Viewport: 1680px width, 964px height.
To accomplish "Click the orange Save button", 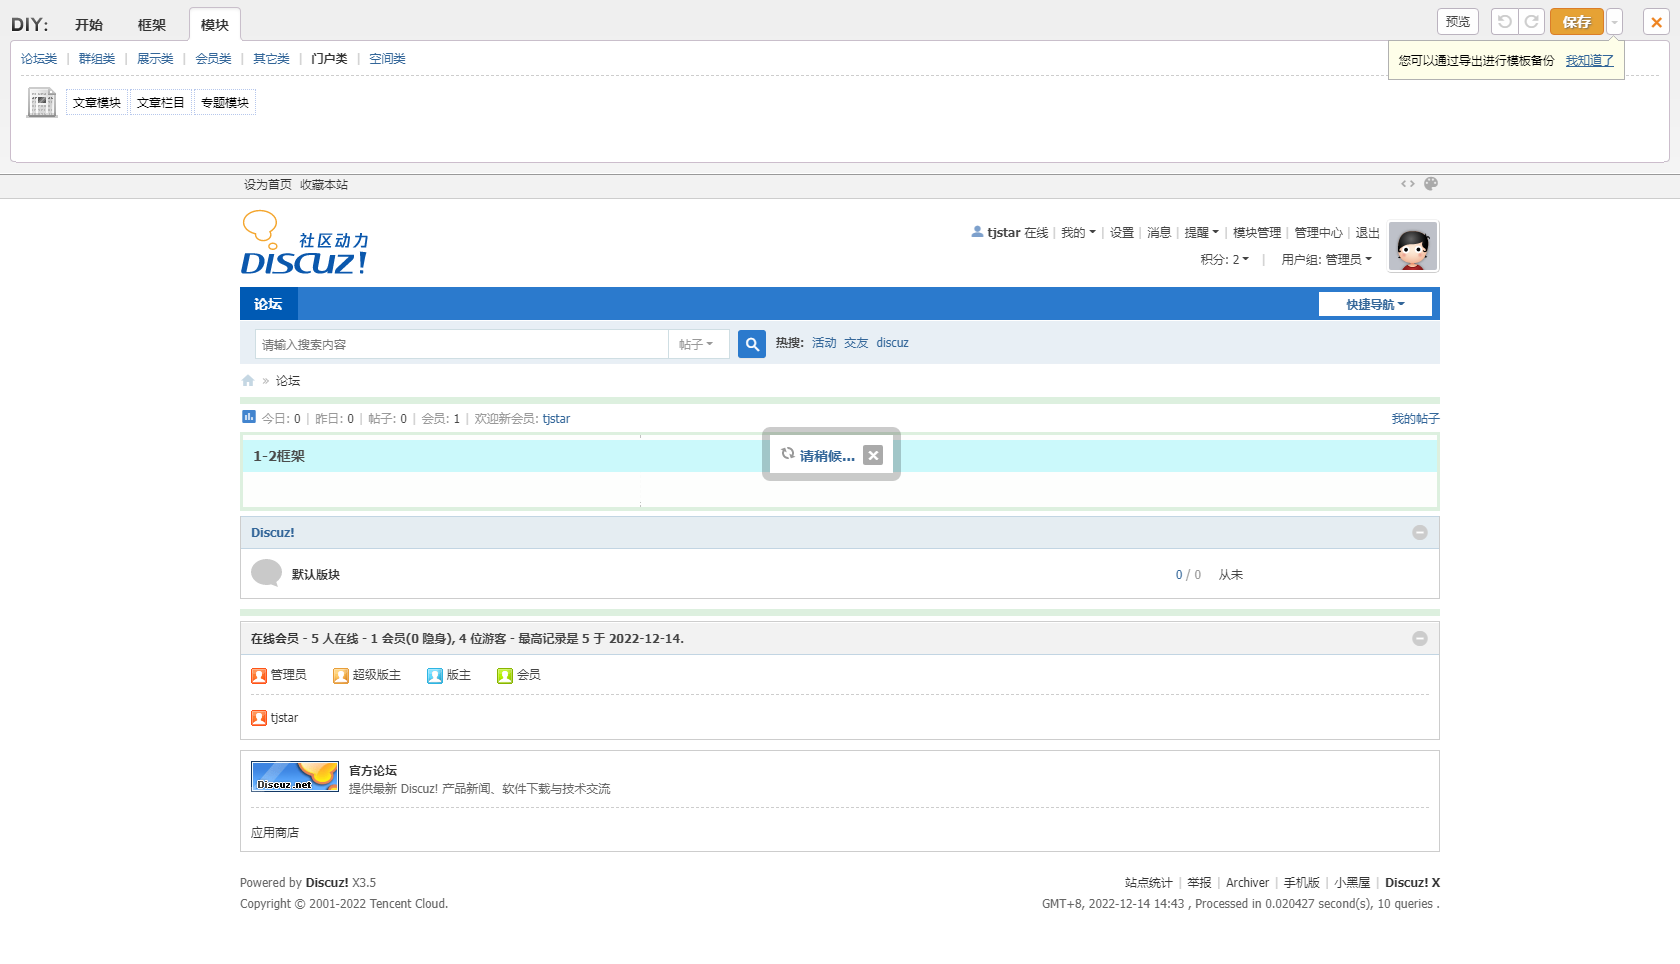I will coord(1576,22).
